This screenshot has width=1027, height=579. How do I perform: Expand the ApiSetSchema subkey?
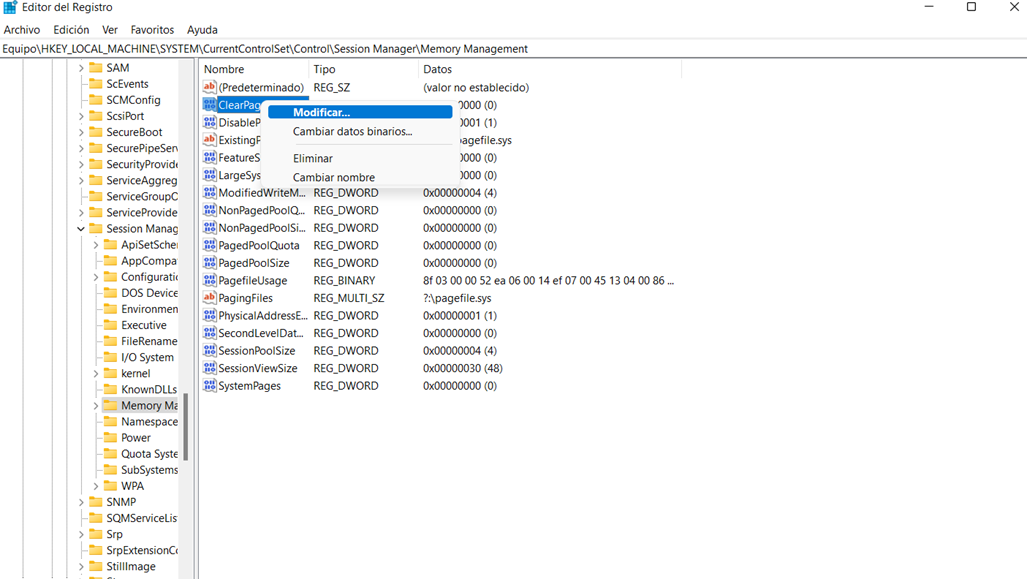pos(96,244)
